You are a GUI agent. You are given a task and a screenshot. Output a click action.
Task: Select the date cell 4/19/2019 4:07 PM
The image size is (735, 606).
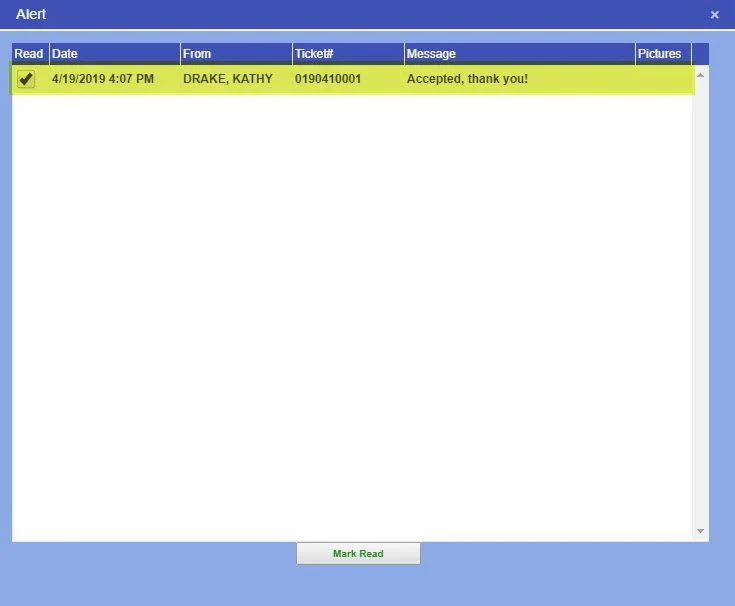103,79
